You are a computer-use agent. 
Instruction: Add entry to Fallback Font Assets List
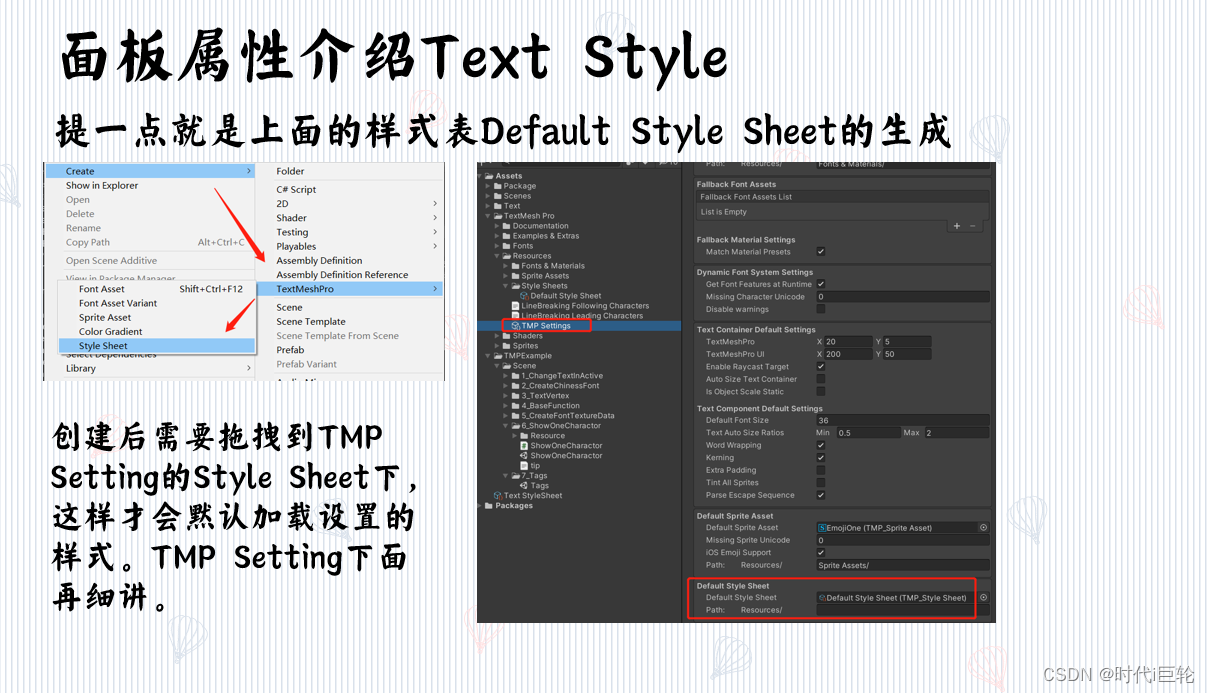click(x=957, y=226)
